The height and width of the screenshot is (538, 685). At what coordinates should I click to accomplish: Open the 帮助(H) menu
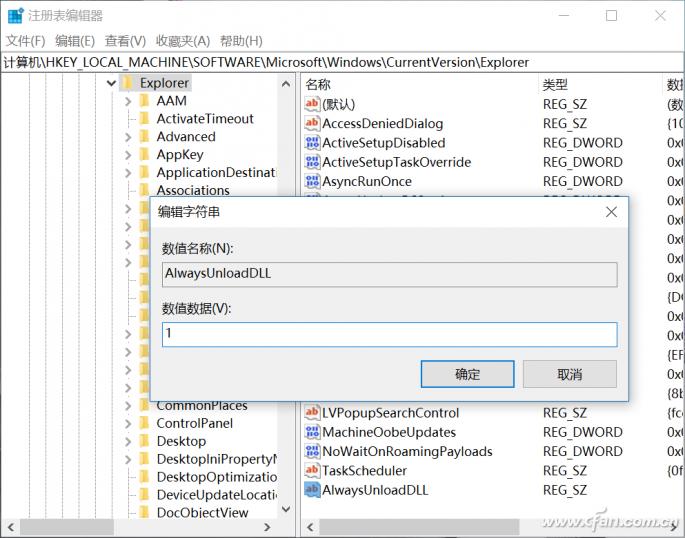(241, 41)
